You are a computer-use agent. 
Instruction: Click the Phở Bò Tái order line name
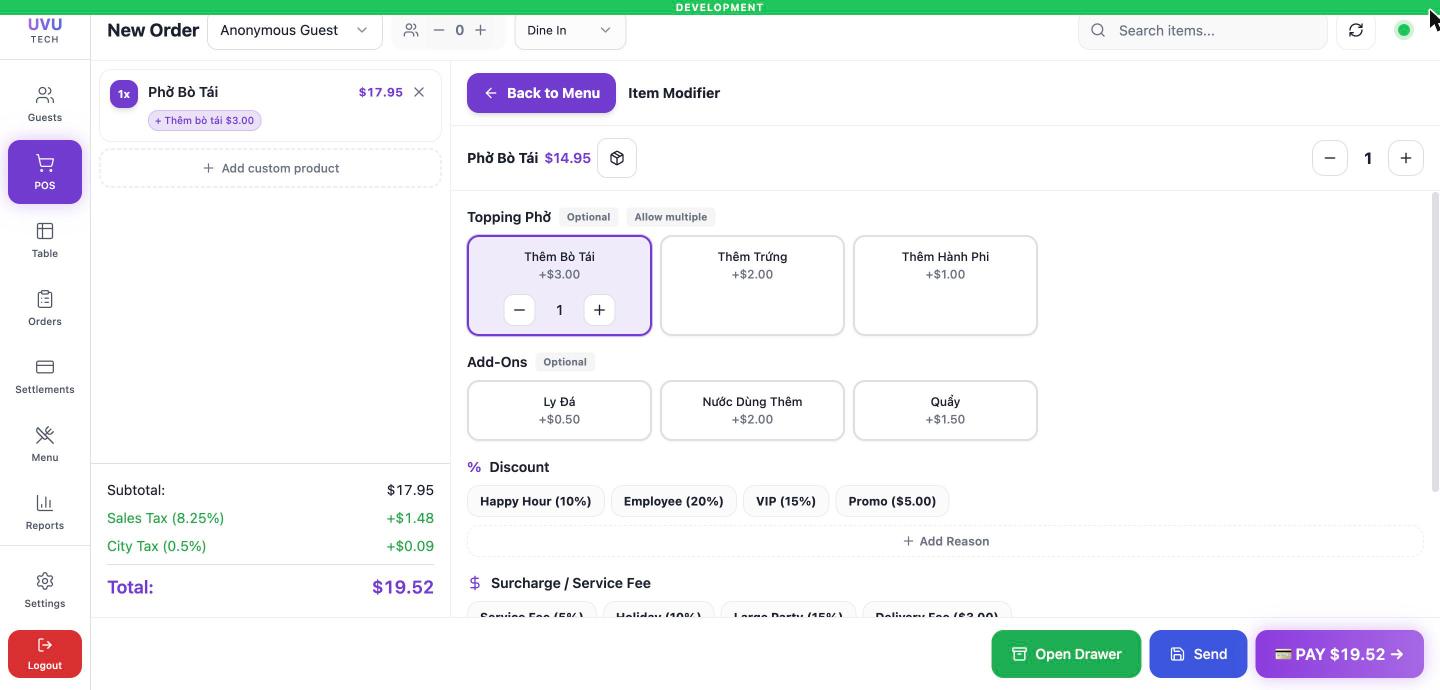click(x=183, y=92)
